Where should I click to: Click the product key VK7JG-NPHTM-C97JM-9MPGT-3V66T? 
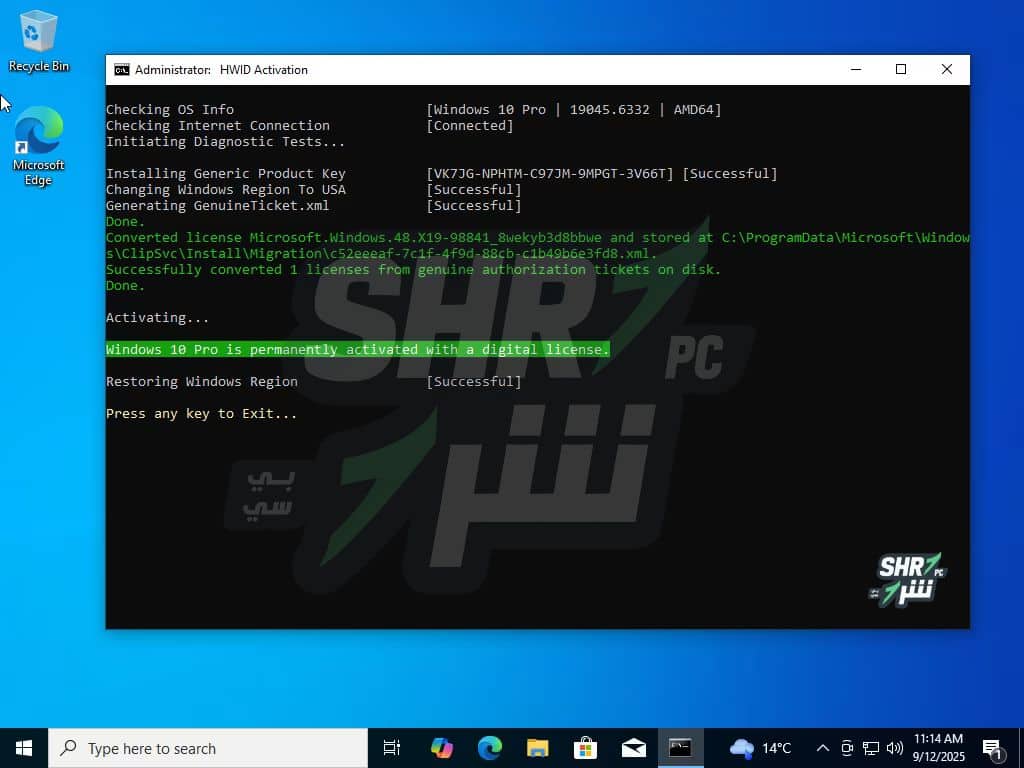(549, 174)
